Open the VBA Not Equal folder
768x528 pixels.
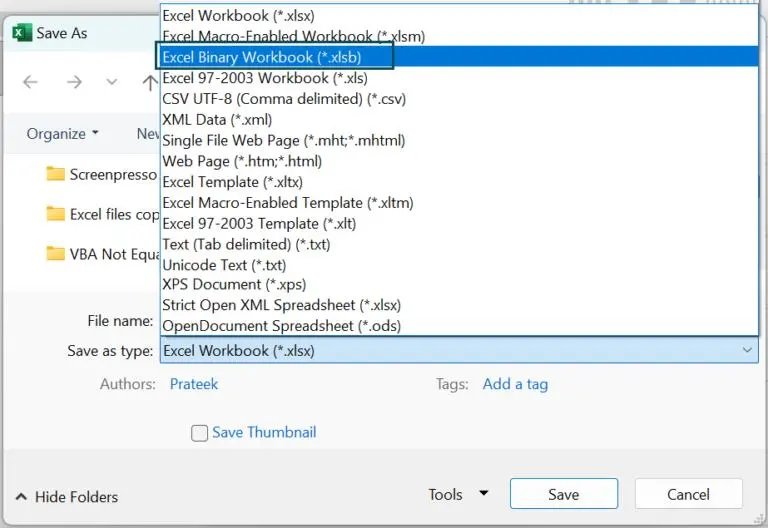(102, 254)
